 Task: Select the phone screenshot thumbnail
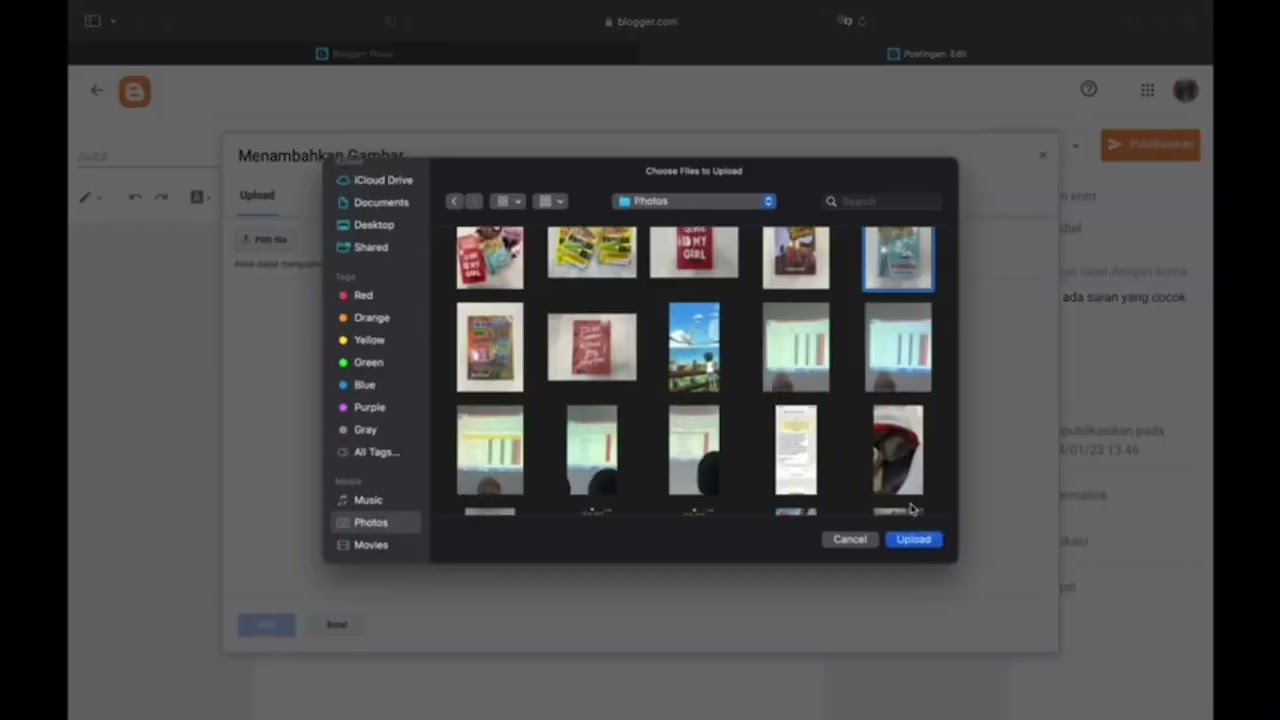click(x=796, y=450)
